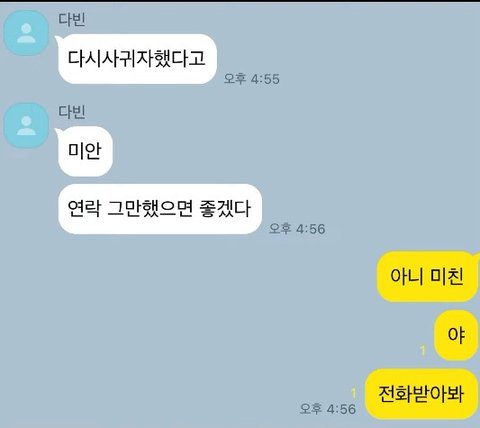Click the '오후 4:55' timestamp
This screenshot has height=428, width=480.
pyautogui.click(x=252, y=79)
